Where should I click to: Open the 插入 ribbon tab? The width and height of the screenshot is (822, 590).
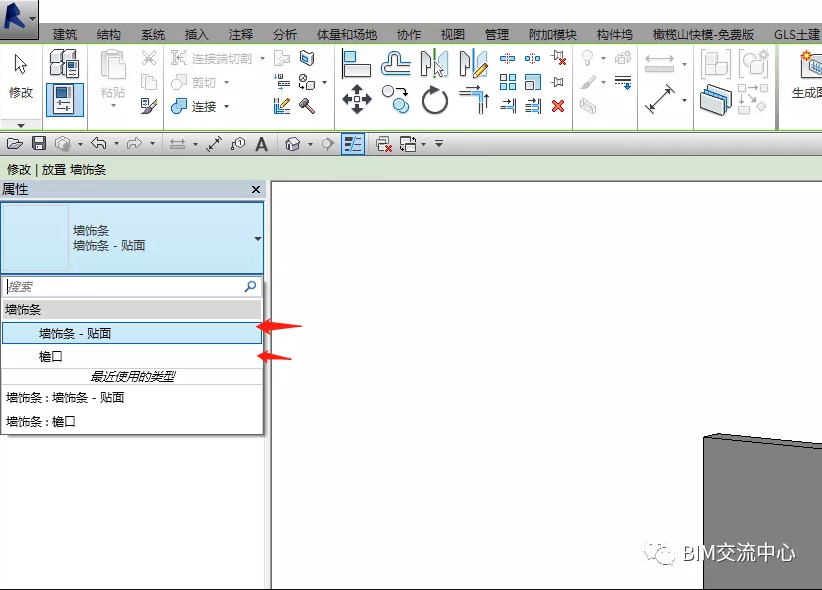[197, 35]
